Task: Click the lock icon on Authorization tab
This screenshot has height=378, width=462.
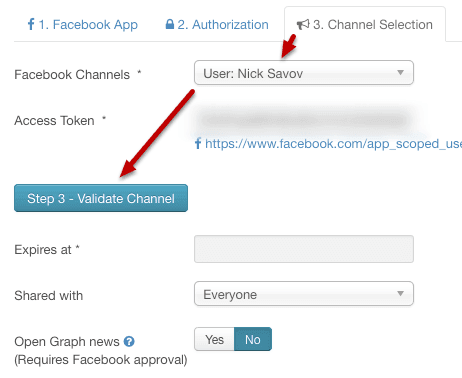Action: click(170, 24)
